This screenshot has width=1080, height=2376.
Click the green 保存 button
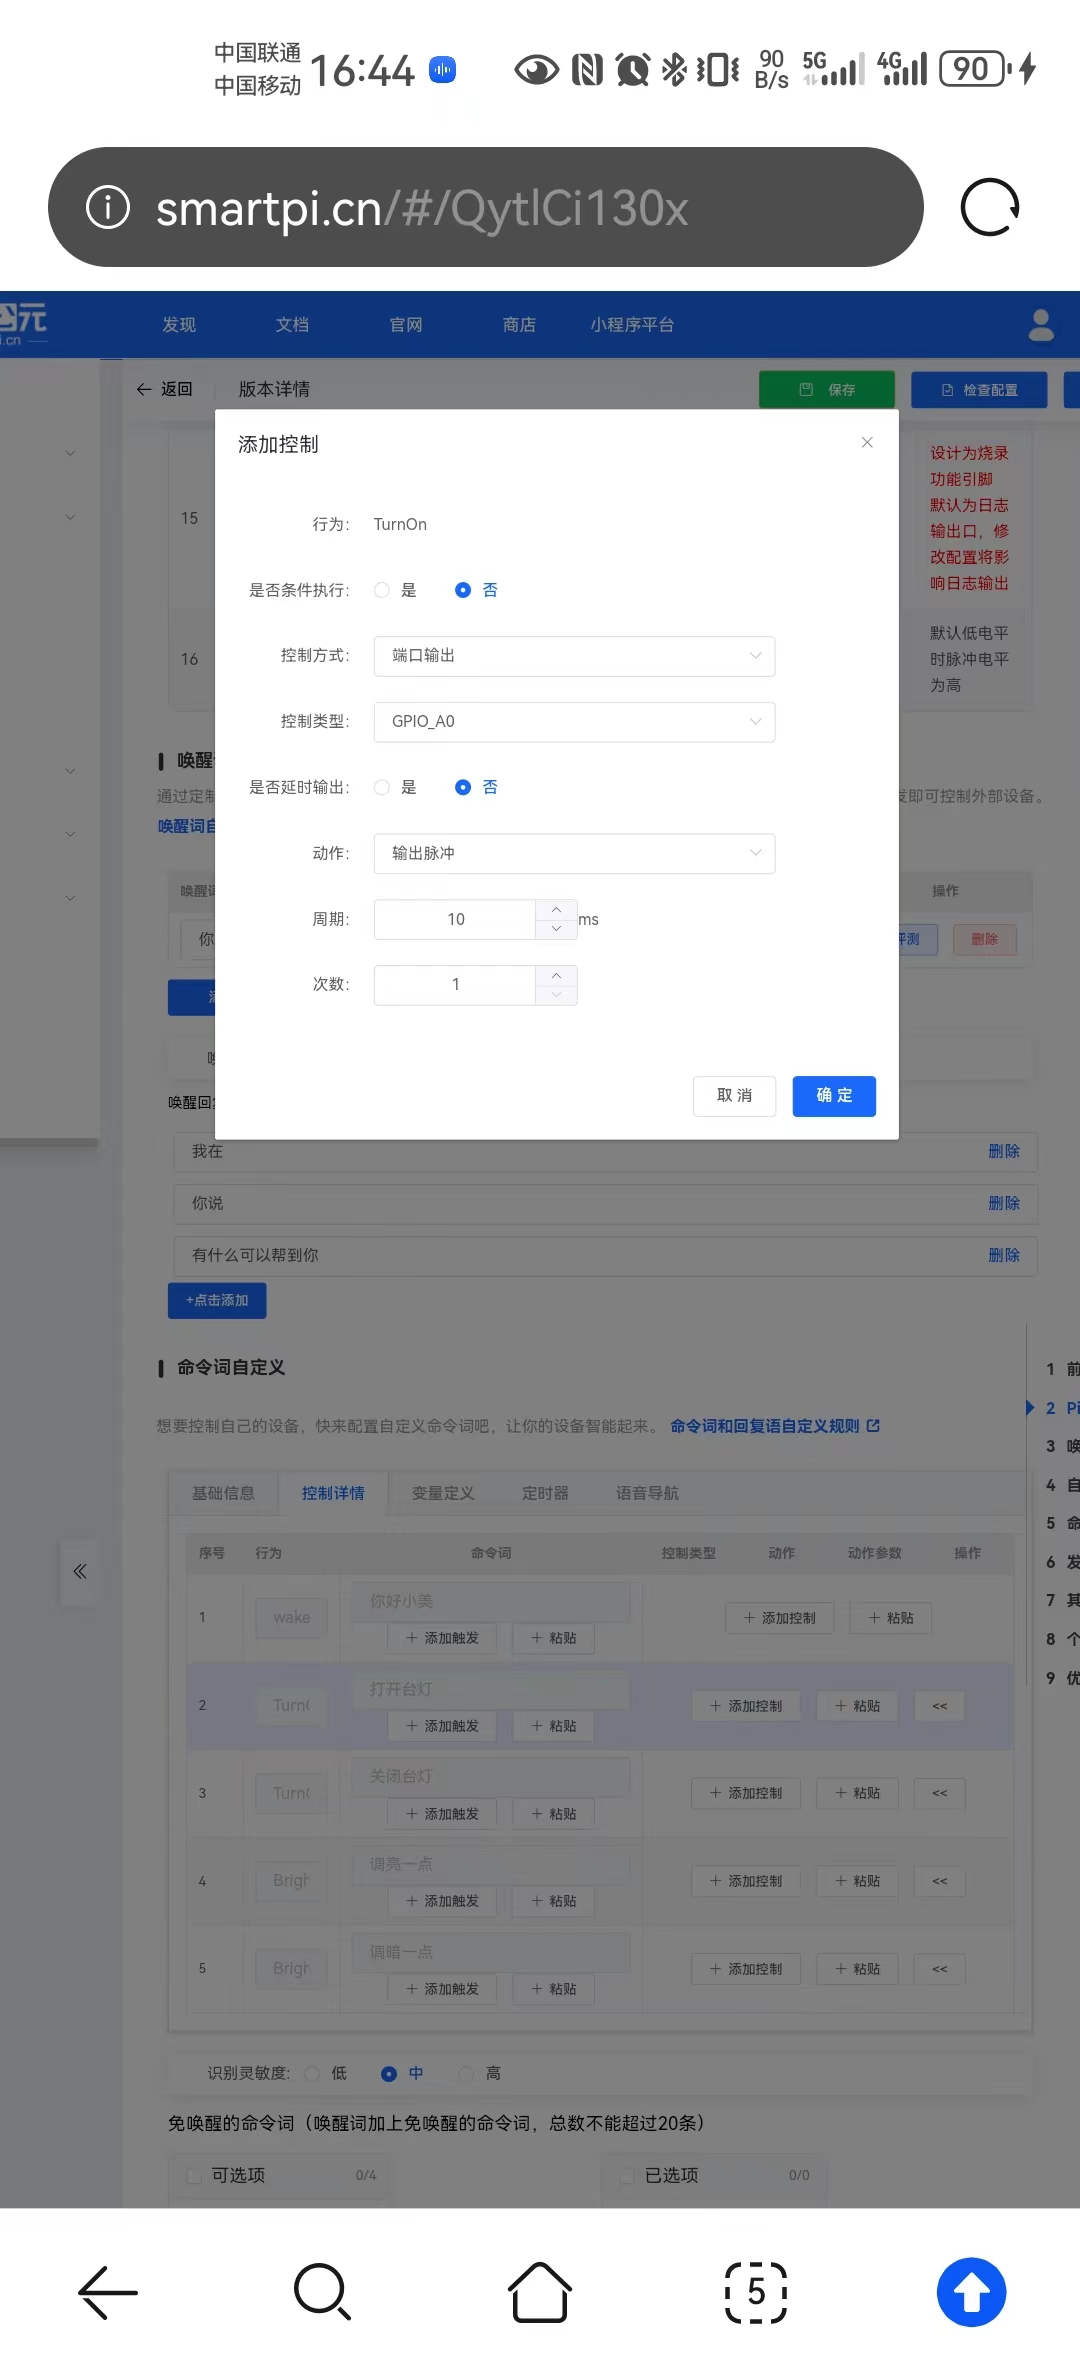[x=827, y=390]
